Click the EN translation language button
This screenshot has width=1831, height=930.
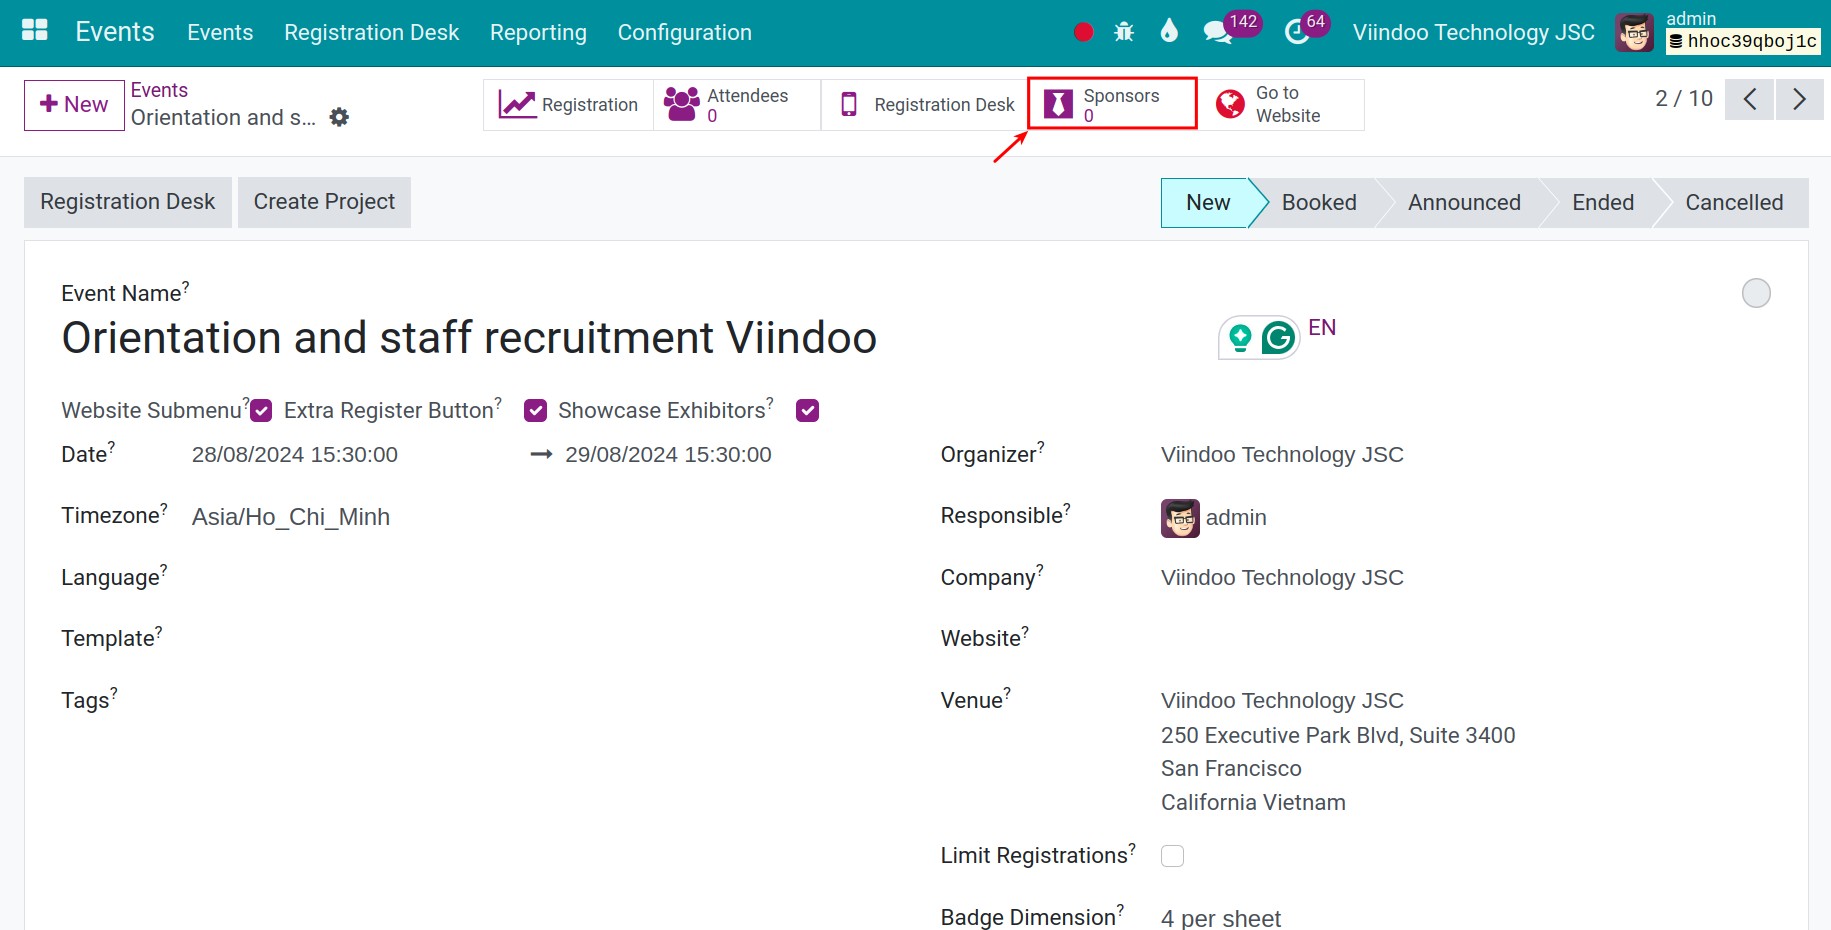1322,328
